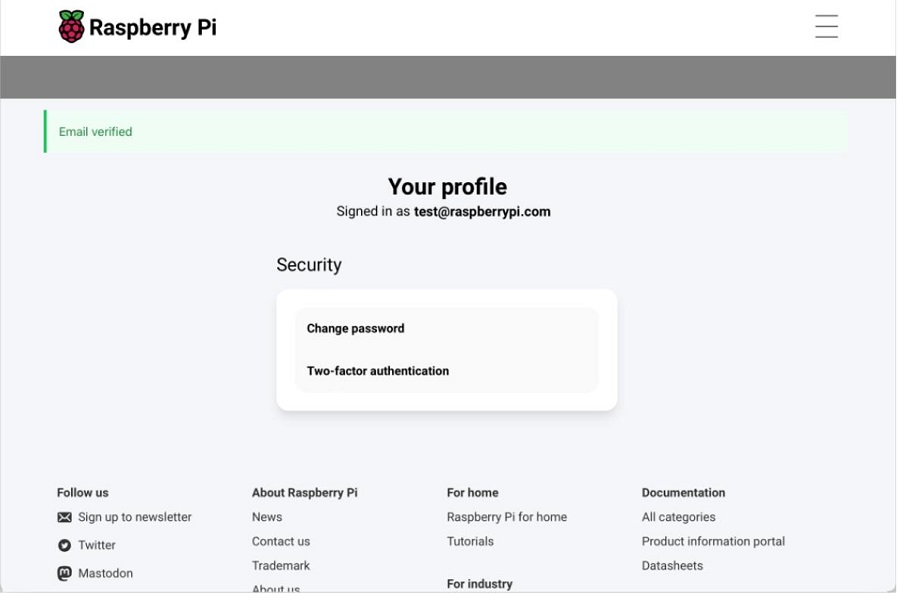Open Two-factor authentication settings
Screen dimensions: 900x607
[379, 372]
